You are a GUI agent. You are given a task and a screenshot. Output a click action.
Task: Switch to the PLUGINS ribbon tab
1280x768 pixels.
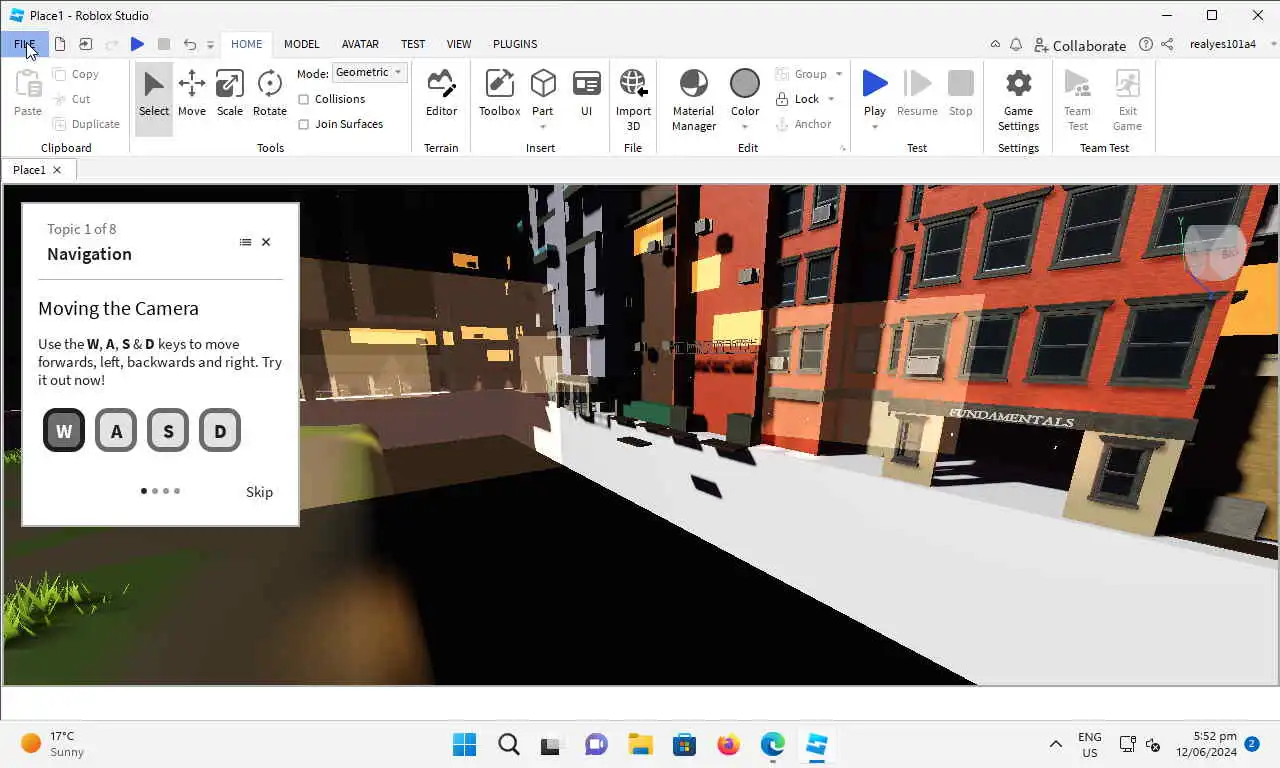coord(515,44)
